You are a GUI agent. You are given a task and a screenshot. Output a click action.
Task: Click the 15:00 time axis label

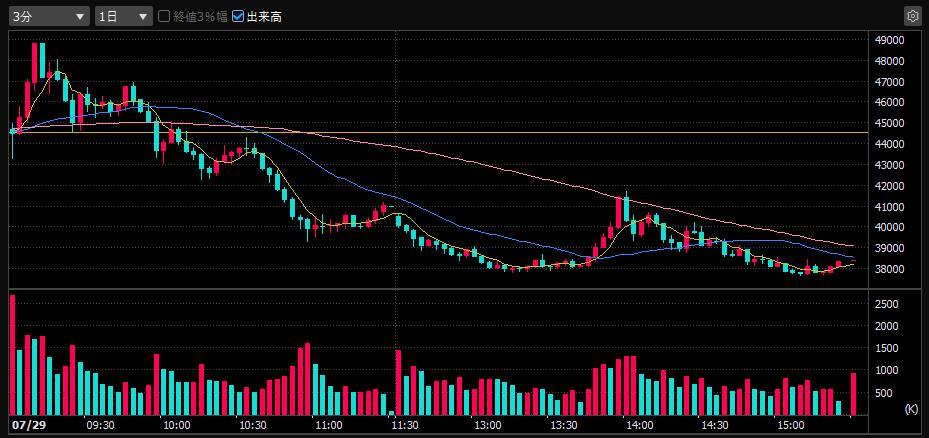pos(791,425)
